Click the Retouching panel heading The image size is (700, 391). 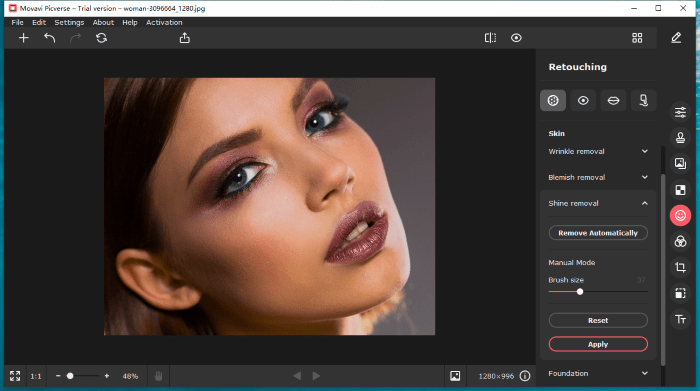point(577,67)
